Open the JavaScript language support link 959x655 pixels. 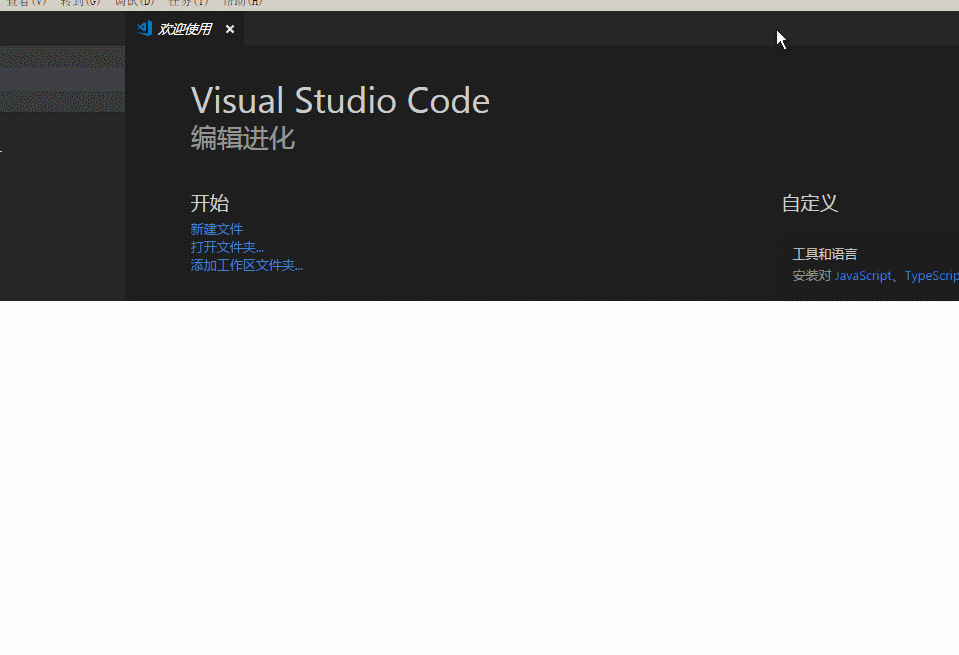tap(862, 275)
